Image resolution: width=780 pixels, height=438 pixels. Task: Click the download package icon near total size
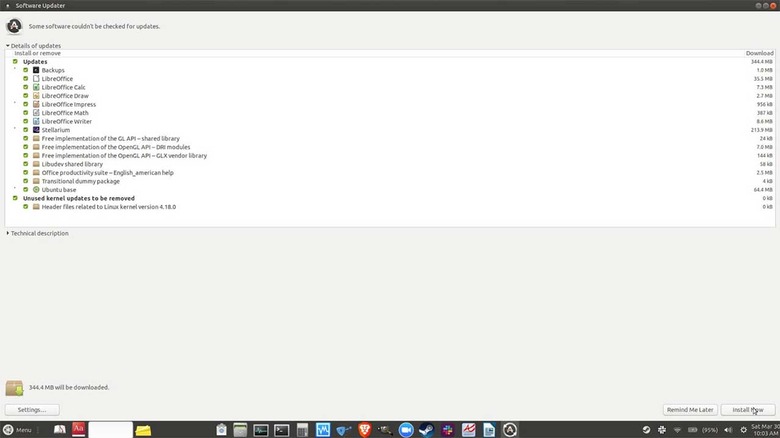14,388
